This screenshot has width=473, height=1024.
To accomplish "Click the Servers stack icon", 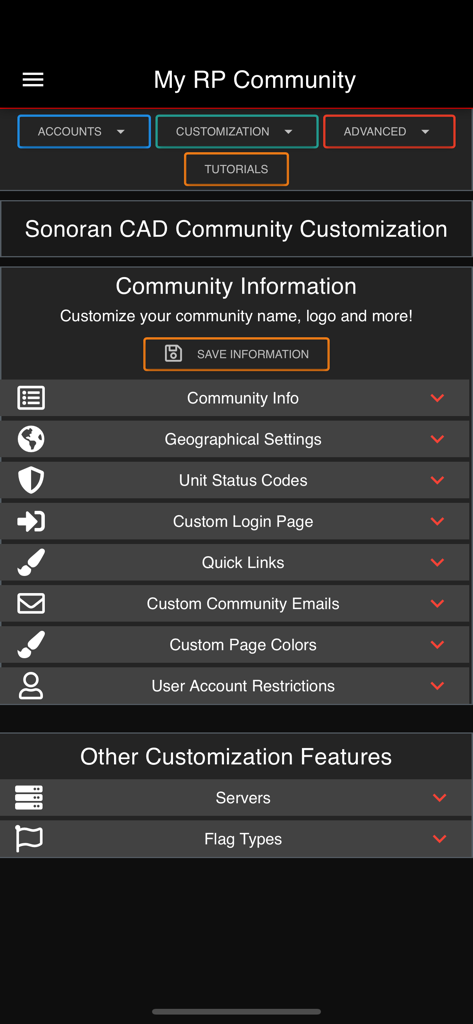I will pos(29,797).
